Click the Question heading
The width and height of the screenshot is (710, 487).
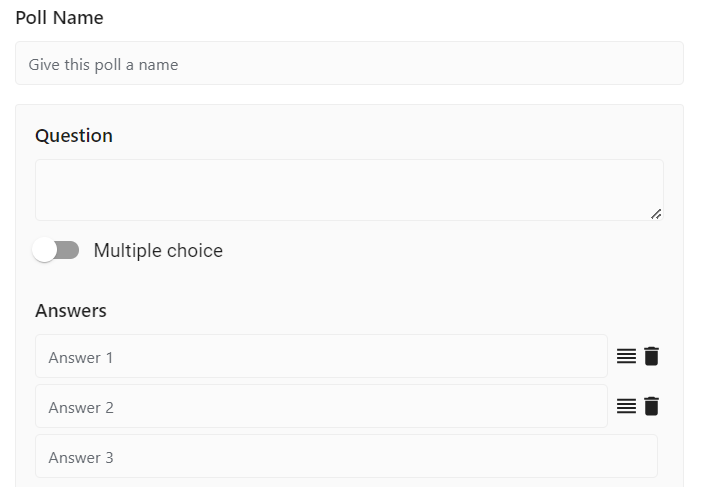pos(74,136)
